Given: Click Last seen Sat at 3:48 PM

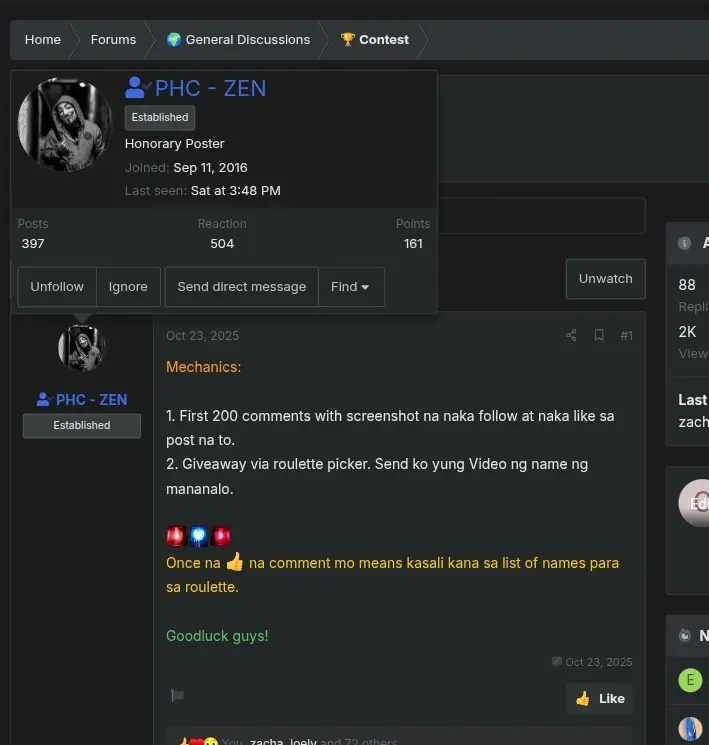Looking at the screenshot, I should tap(202, 191).
